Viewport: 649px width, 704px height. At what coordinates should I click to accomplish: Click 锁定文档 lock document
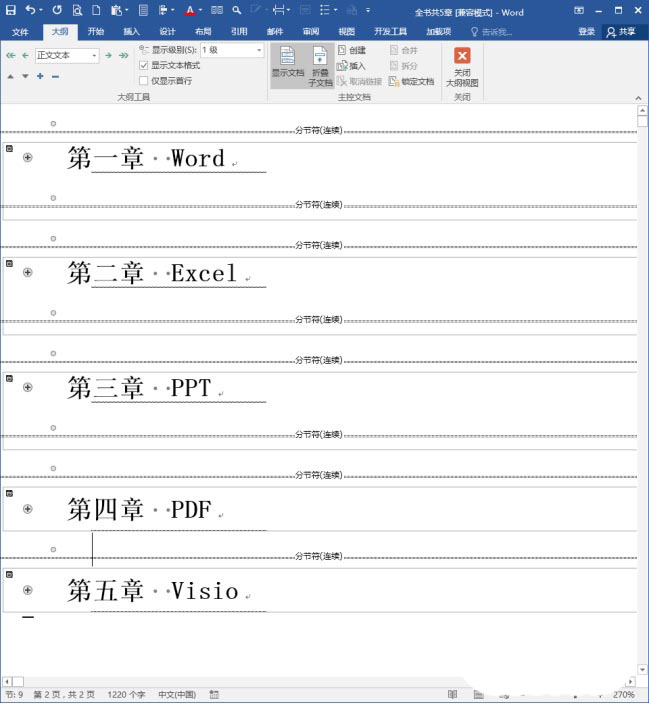click(411, 81)
